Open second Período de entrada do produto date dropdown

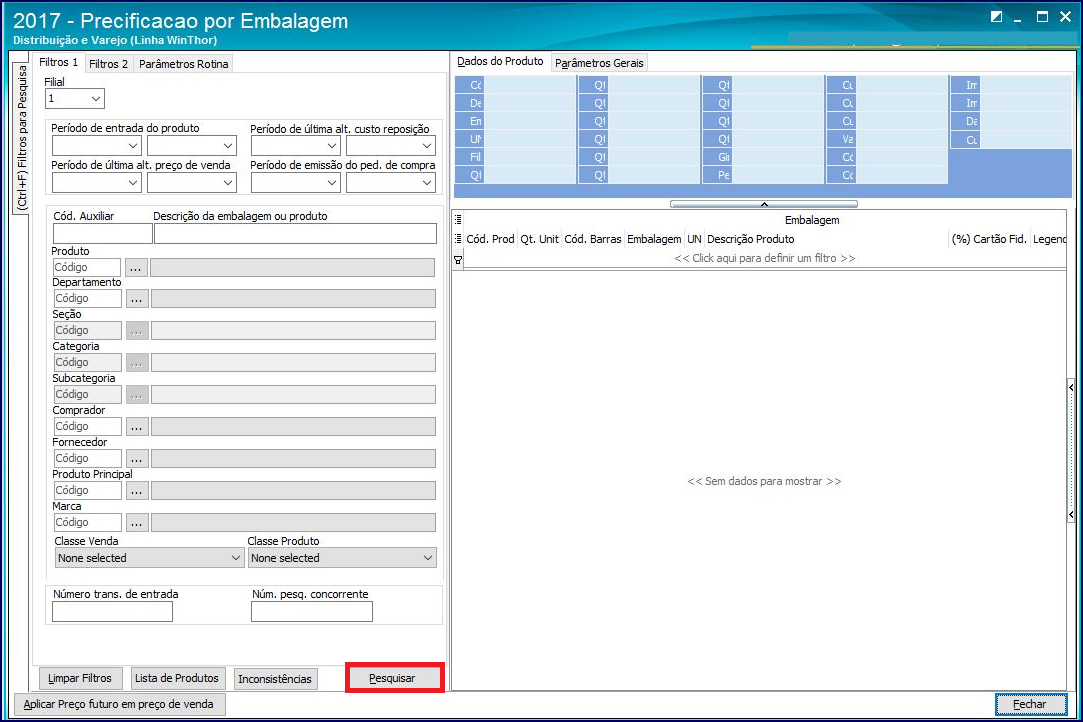pos(228,146)
